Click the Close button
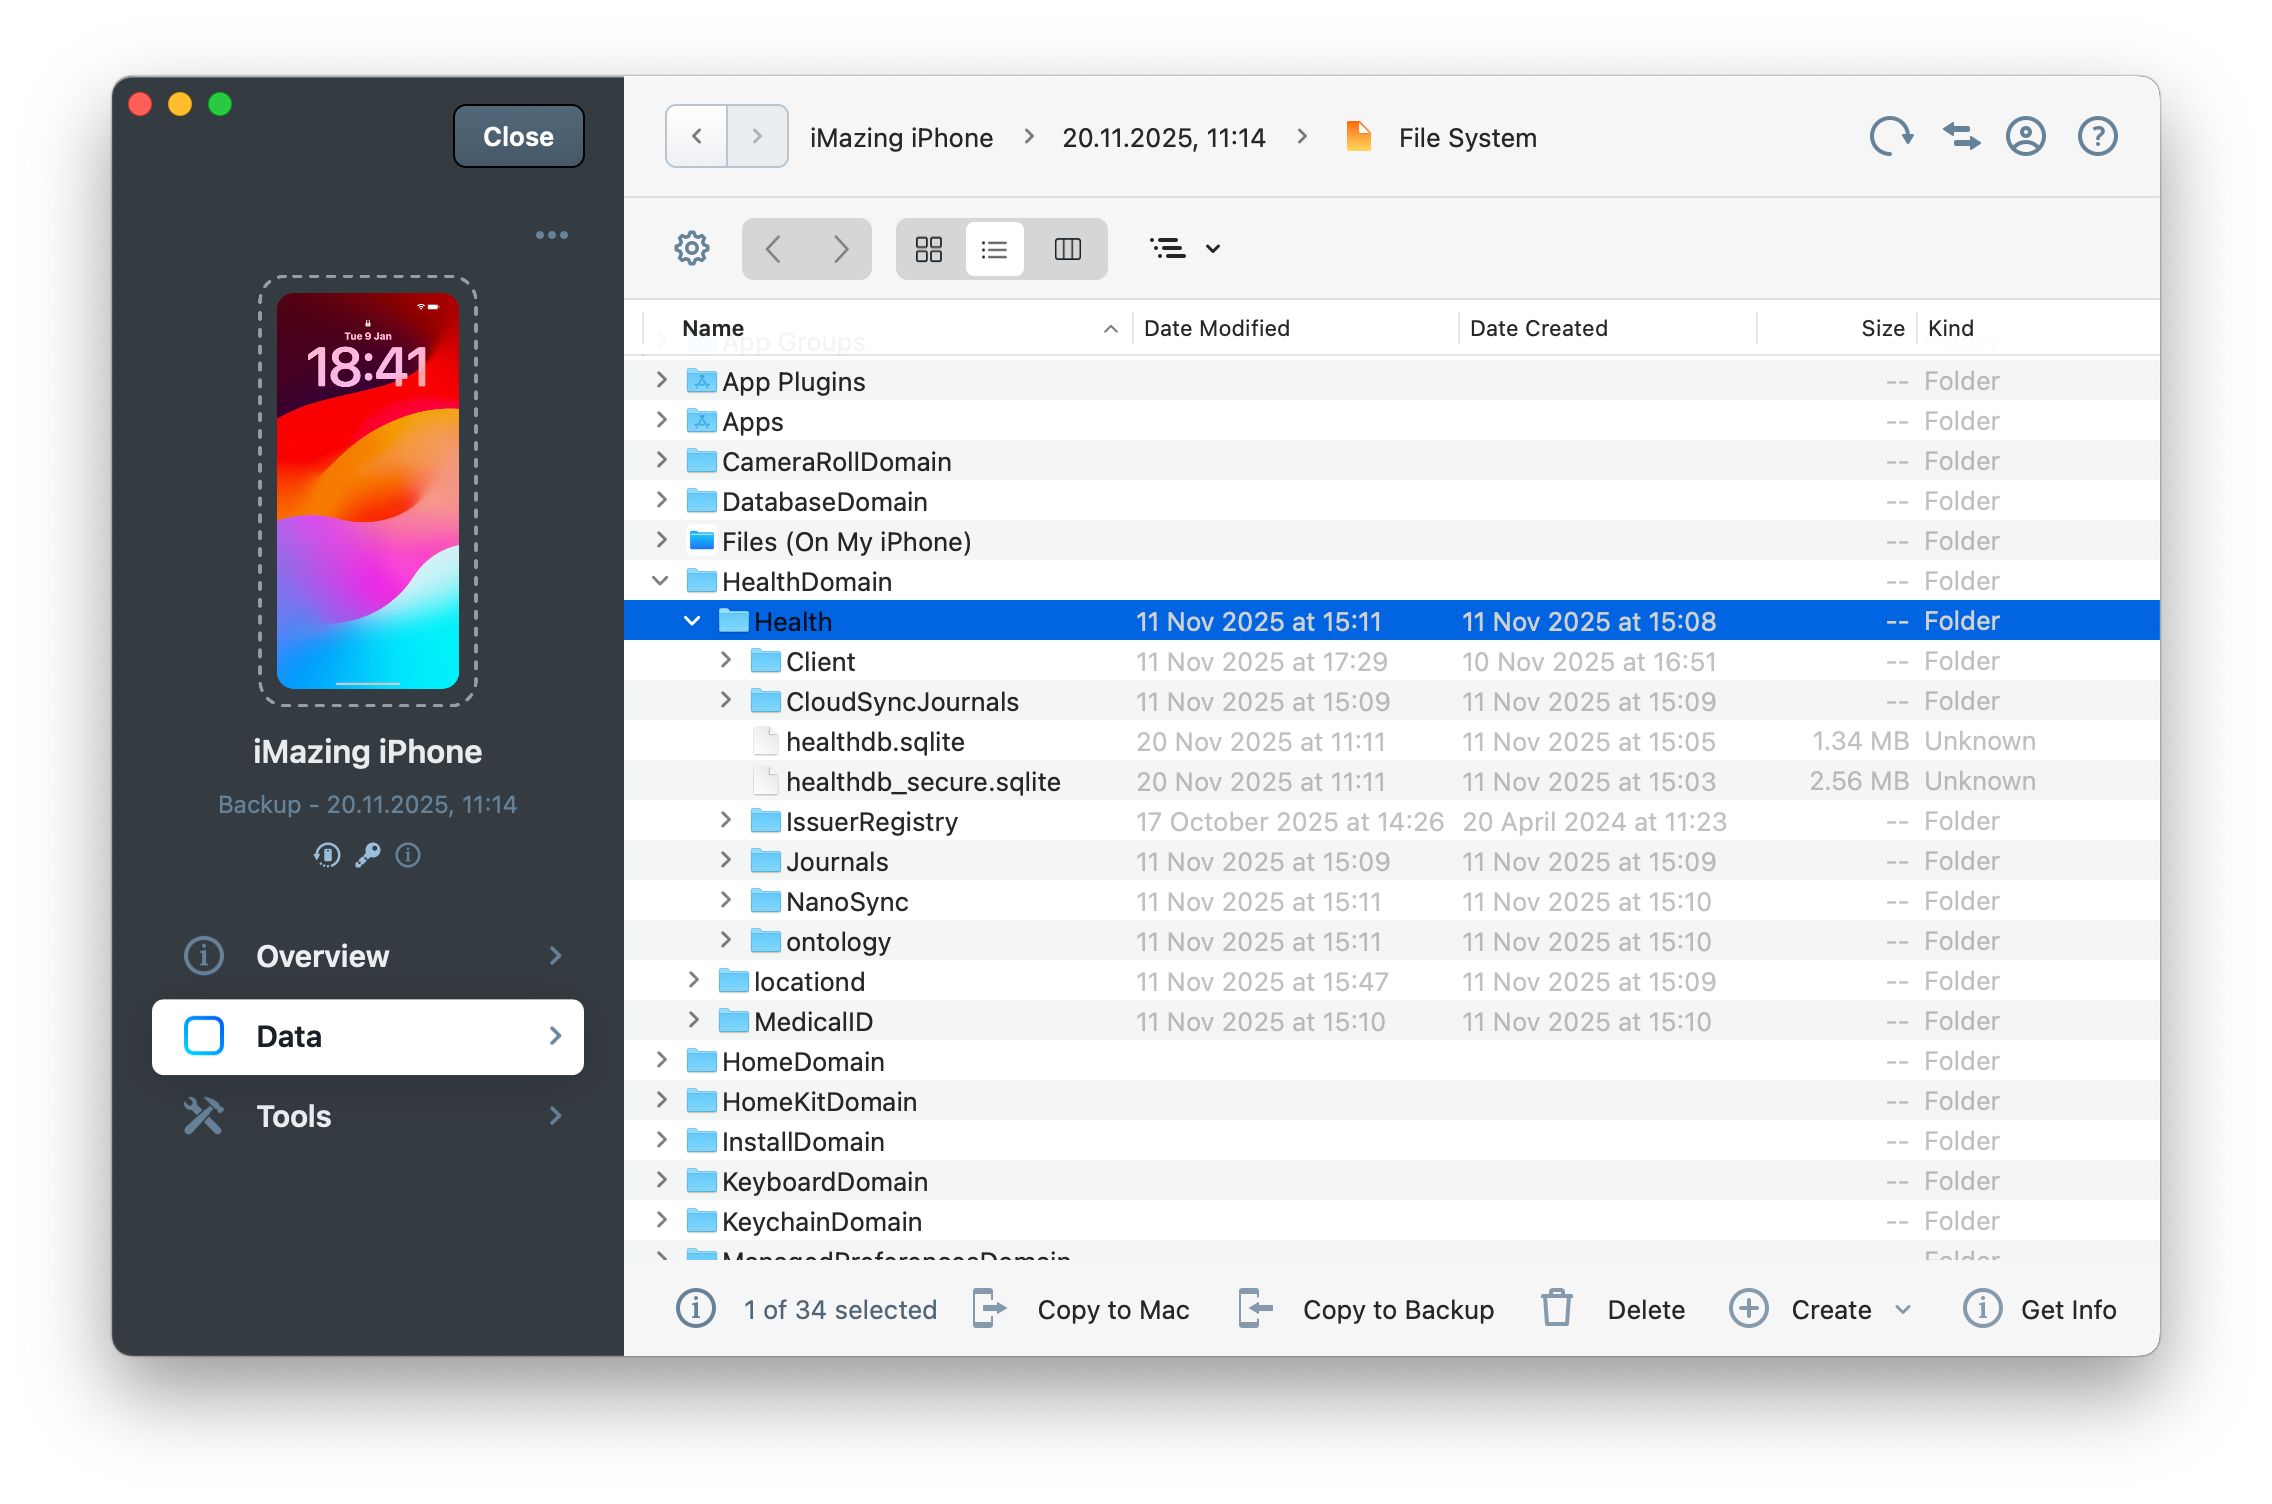The height and width of the screenshot is (1504, 2272). pos(518,136)
